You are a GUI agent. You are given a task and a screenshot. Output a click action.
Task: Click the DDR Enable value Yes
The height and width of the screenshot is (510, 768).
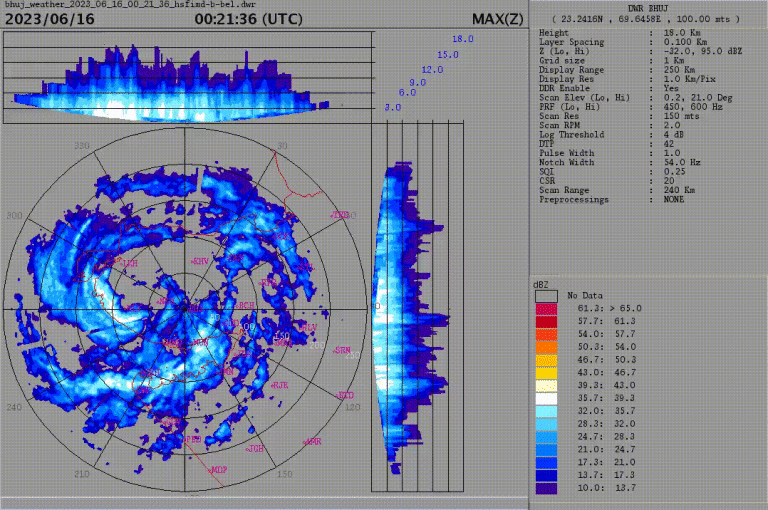click(671, 89)
